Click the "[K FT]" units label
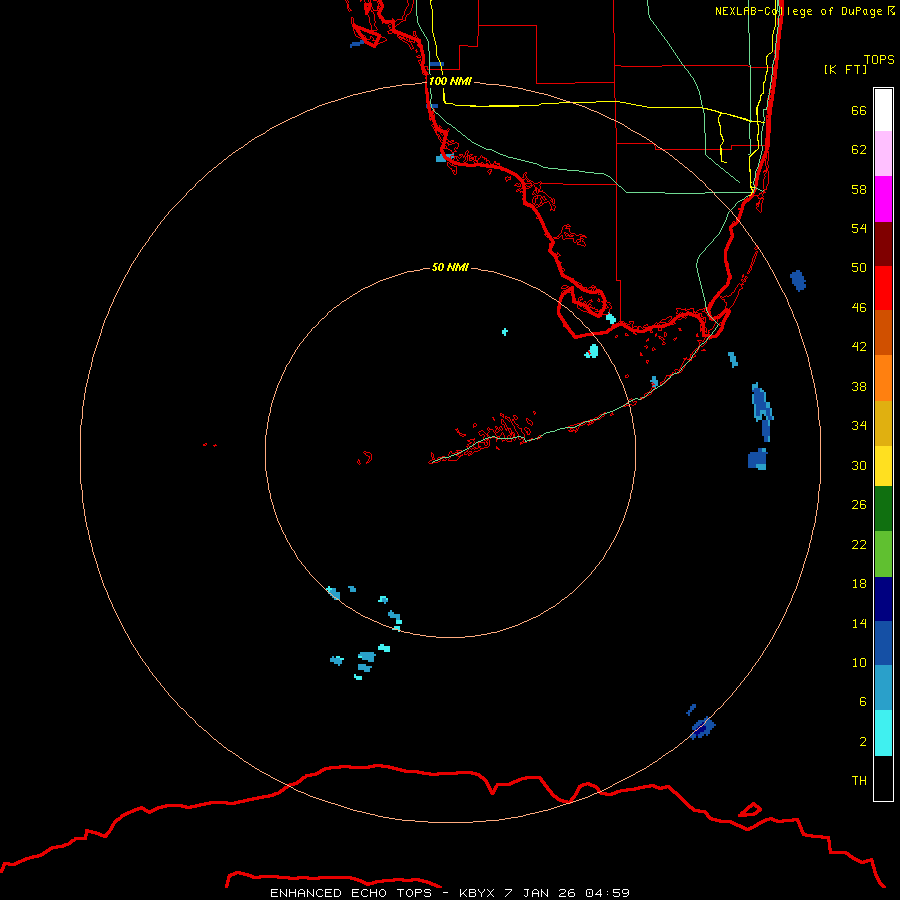This screenshot has height=900, width=900. 845,70
